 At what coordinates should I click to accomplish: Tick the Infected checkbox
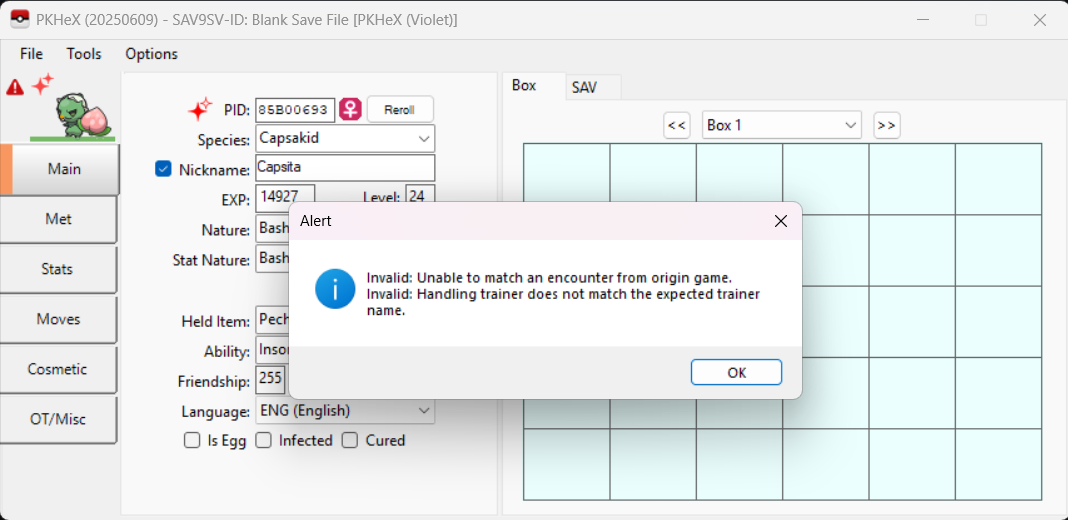264,440
